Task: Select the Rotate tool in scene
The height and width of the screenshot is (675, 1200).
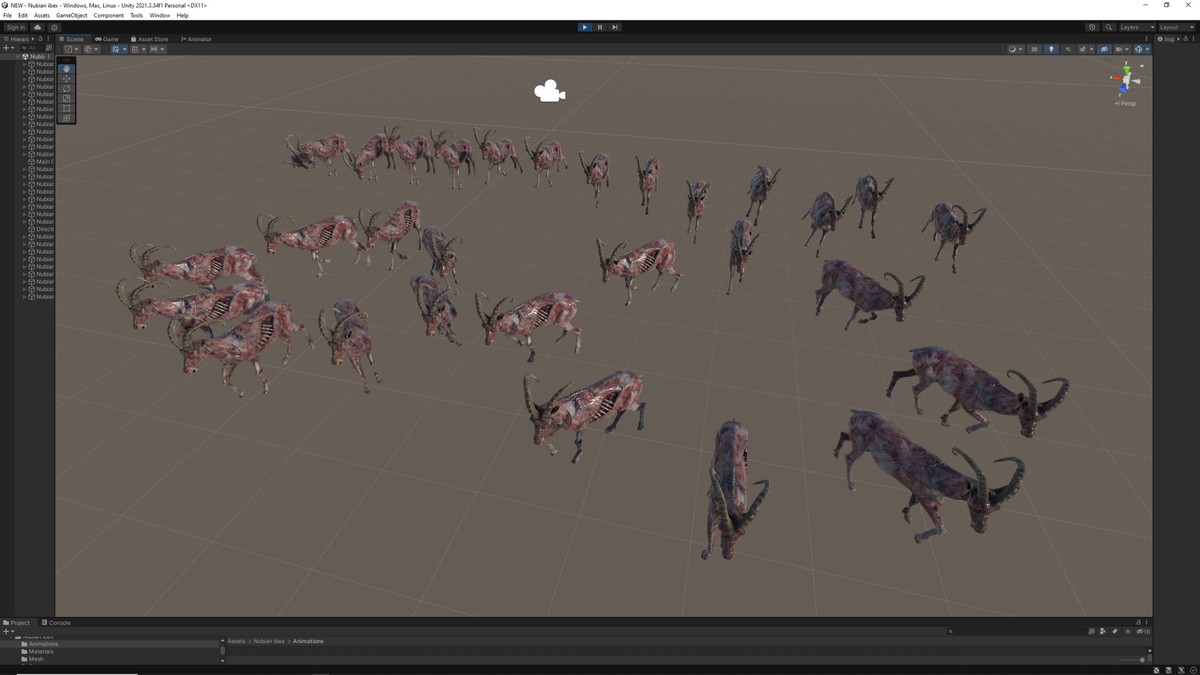Action: tap(67, 88)
